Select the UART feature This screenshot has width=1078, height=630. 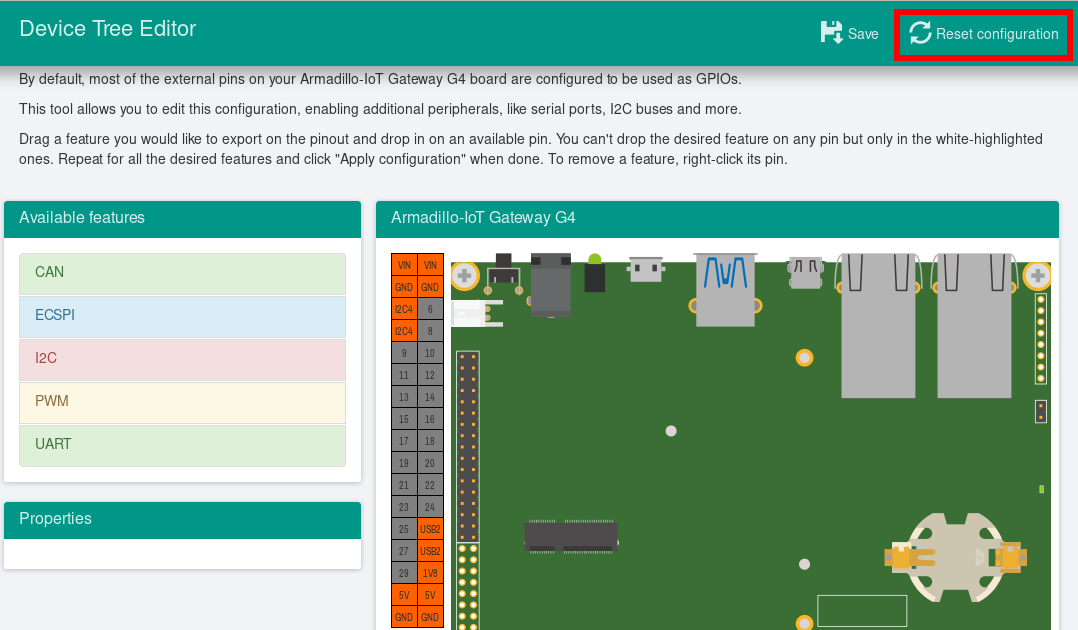(x=182, y=445)
